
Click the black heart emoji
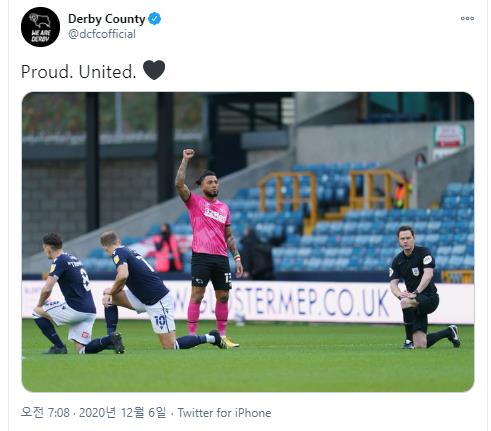[x=154, y=70]
